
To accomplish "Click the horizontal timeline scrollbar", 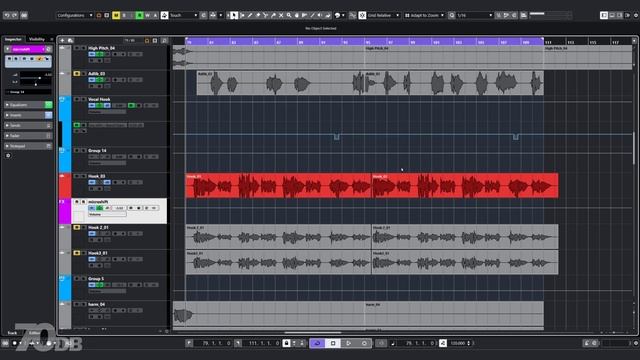I will (x=313, y=332).
